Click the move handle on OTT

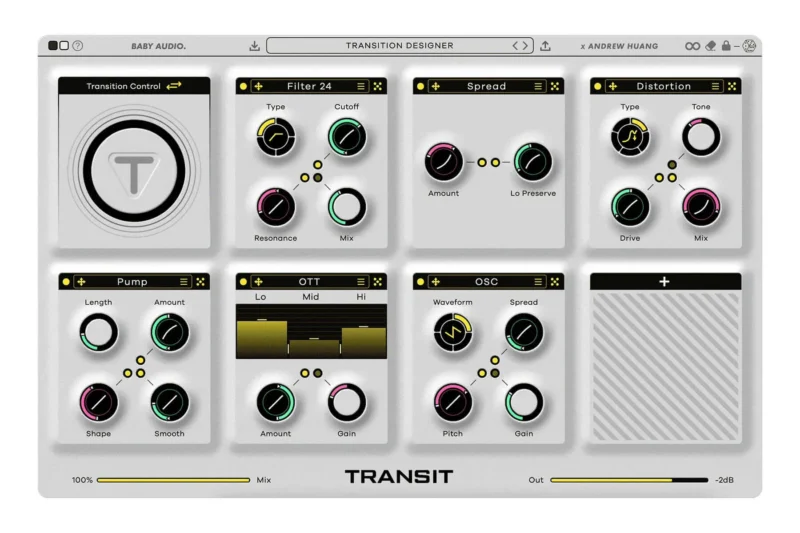(259, 282)
